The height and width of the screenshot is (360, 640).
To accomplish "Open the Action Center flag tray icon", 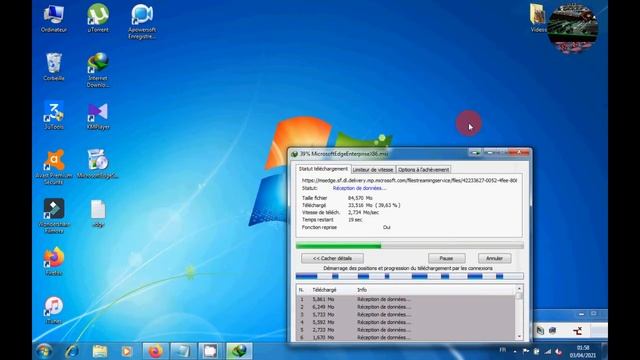I will [526, 351].
